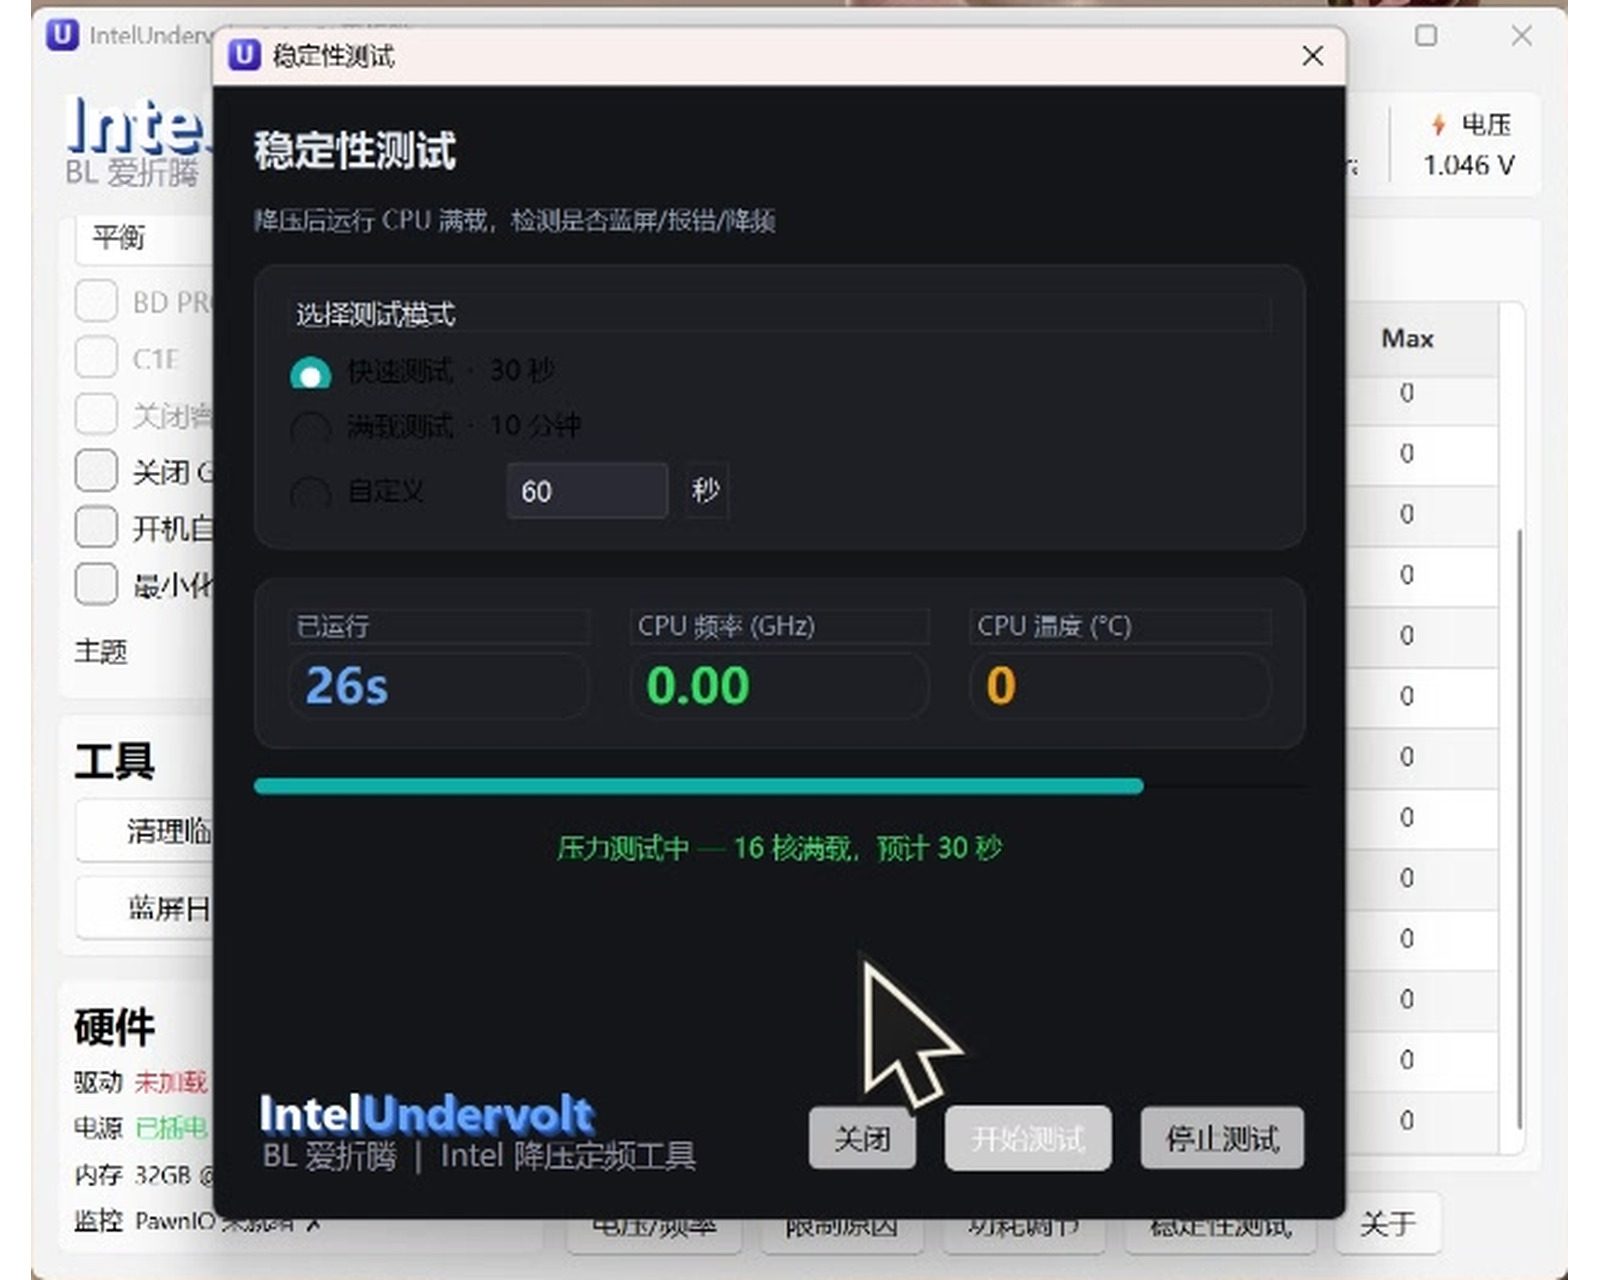The height and width of the screenshot is (1280, 1600).
Task: Click the 压力测试中 16 核满载 status text
Action: click(x=780, y=849)
